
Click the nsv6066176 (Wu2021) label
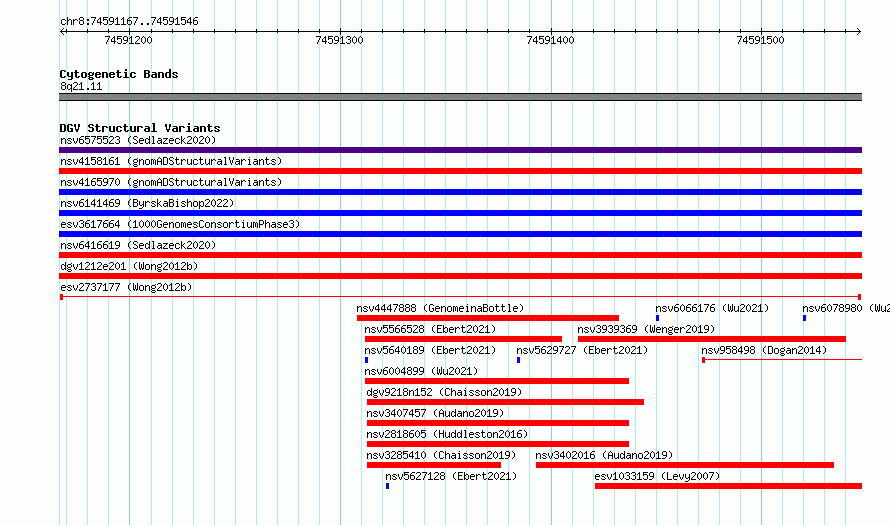coord(712,308)
